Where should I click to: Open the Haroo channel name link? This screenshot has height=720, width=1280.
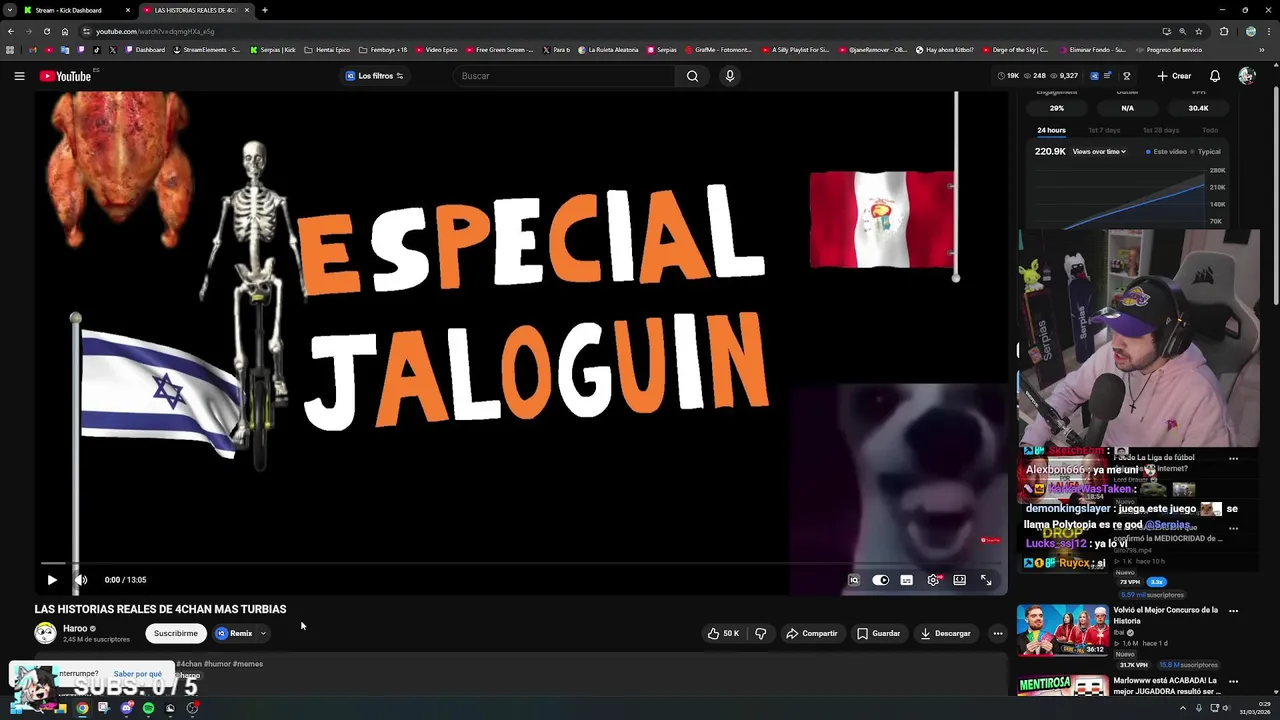[75, 628]
